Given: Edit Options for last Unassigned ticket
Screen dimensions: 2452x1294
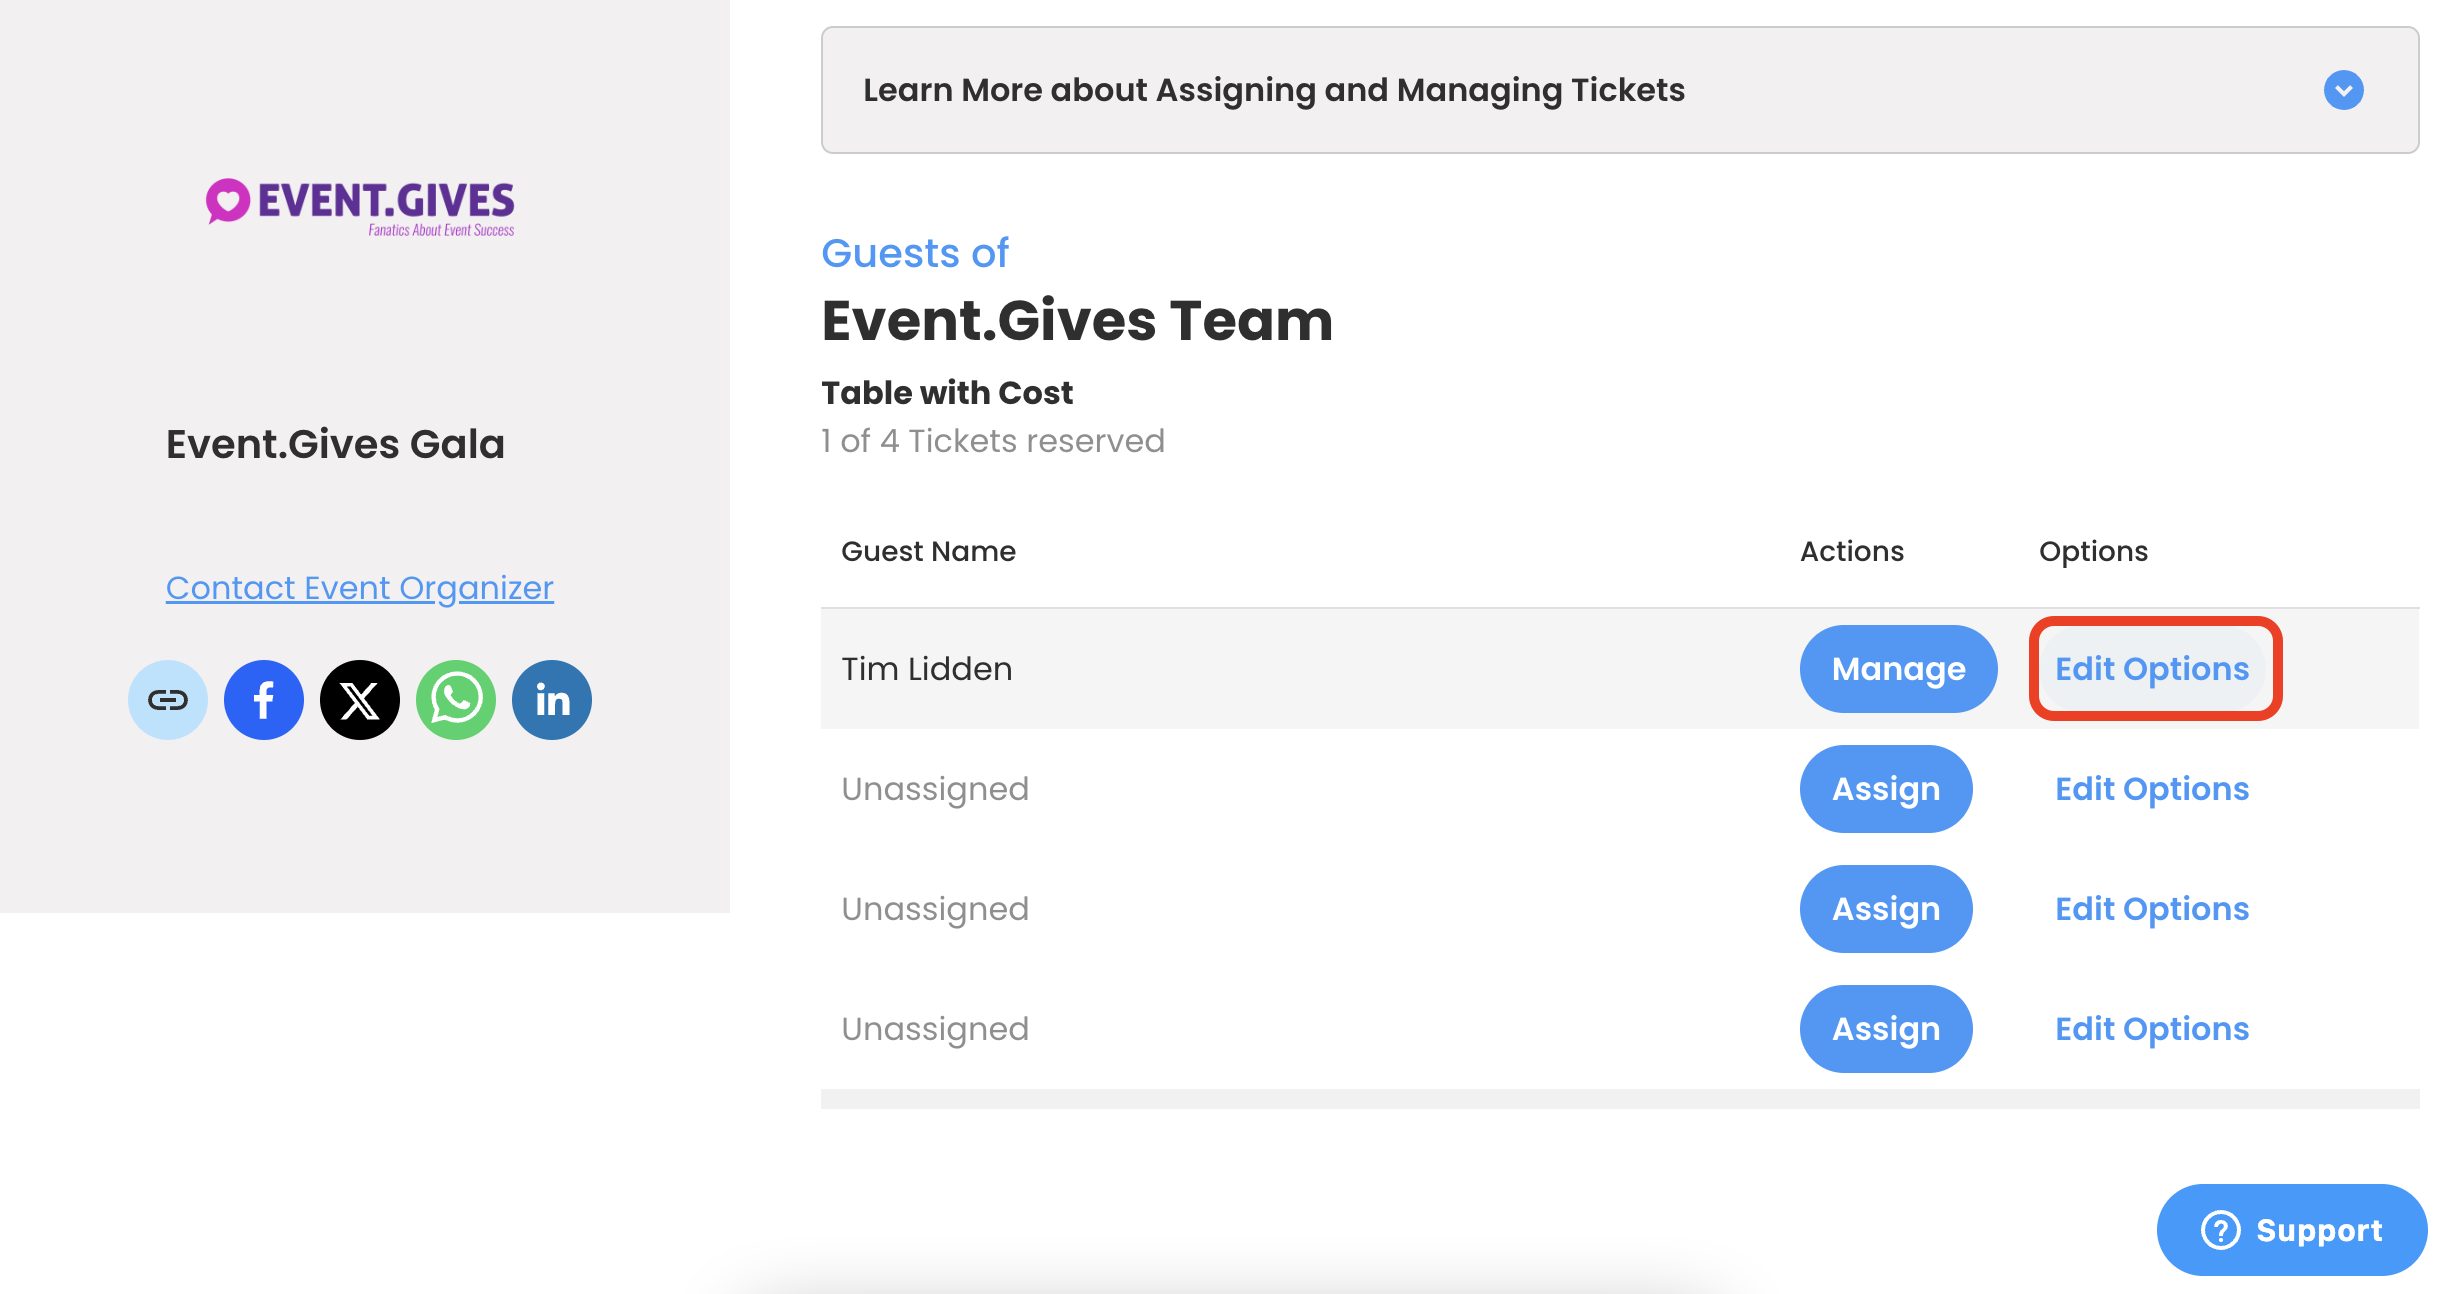Looking at the screenshot, I should 2152,1029.
